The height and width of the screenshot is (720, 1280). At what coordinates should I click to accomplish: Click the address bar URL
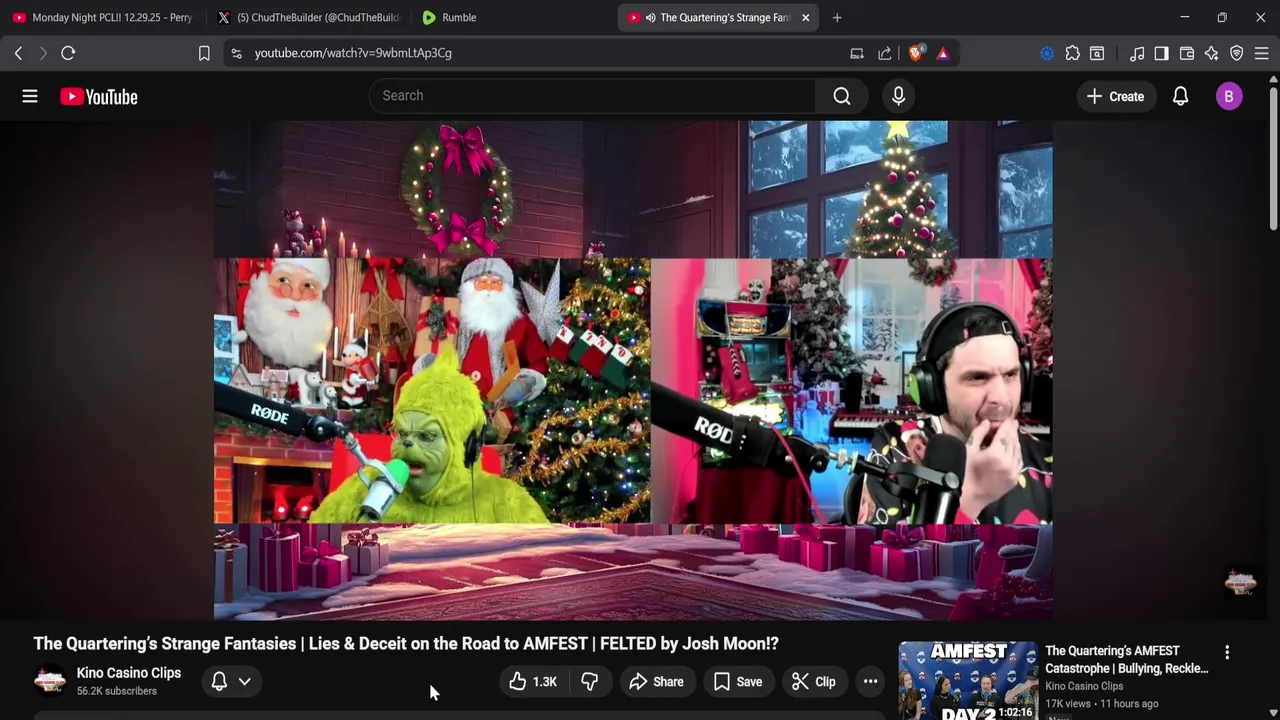[353, 53]
